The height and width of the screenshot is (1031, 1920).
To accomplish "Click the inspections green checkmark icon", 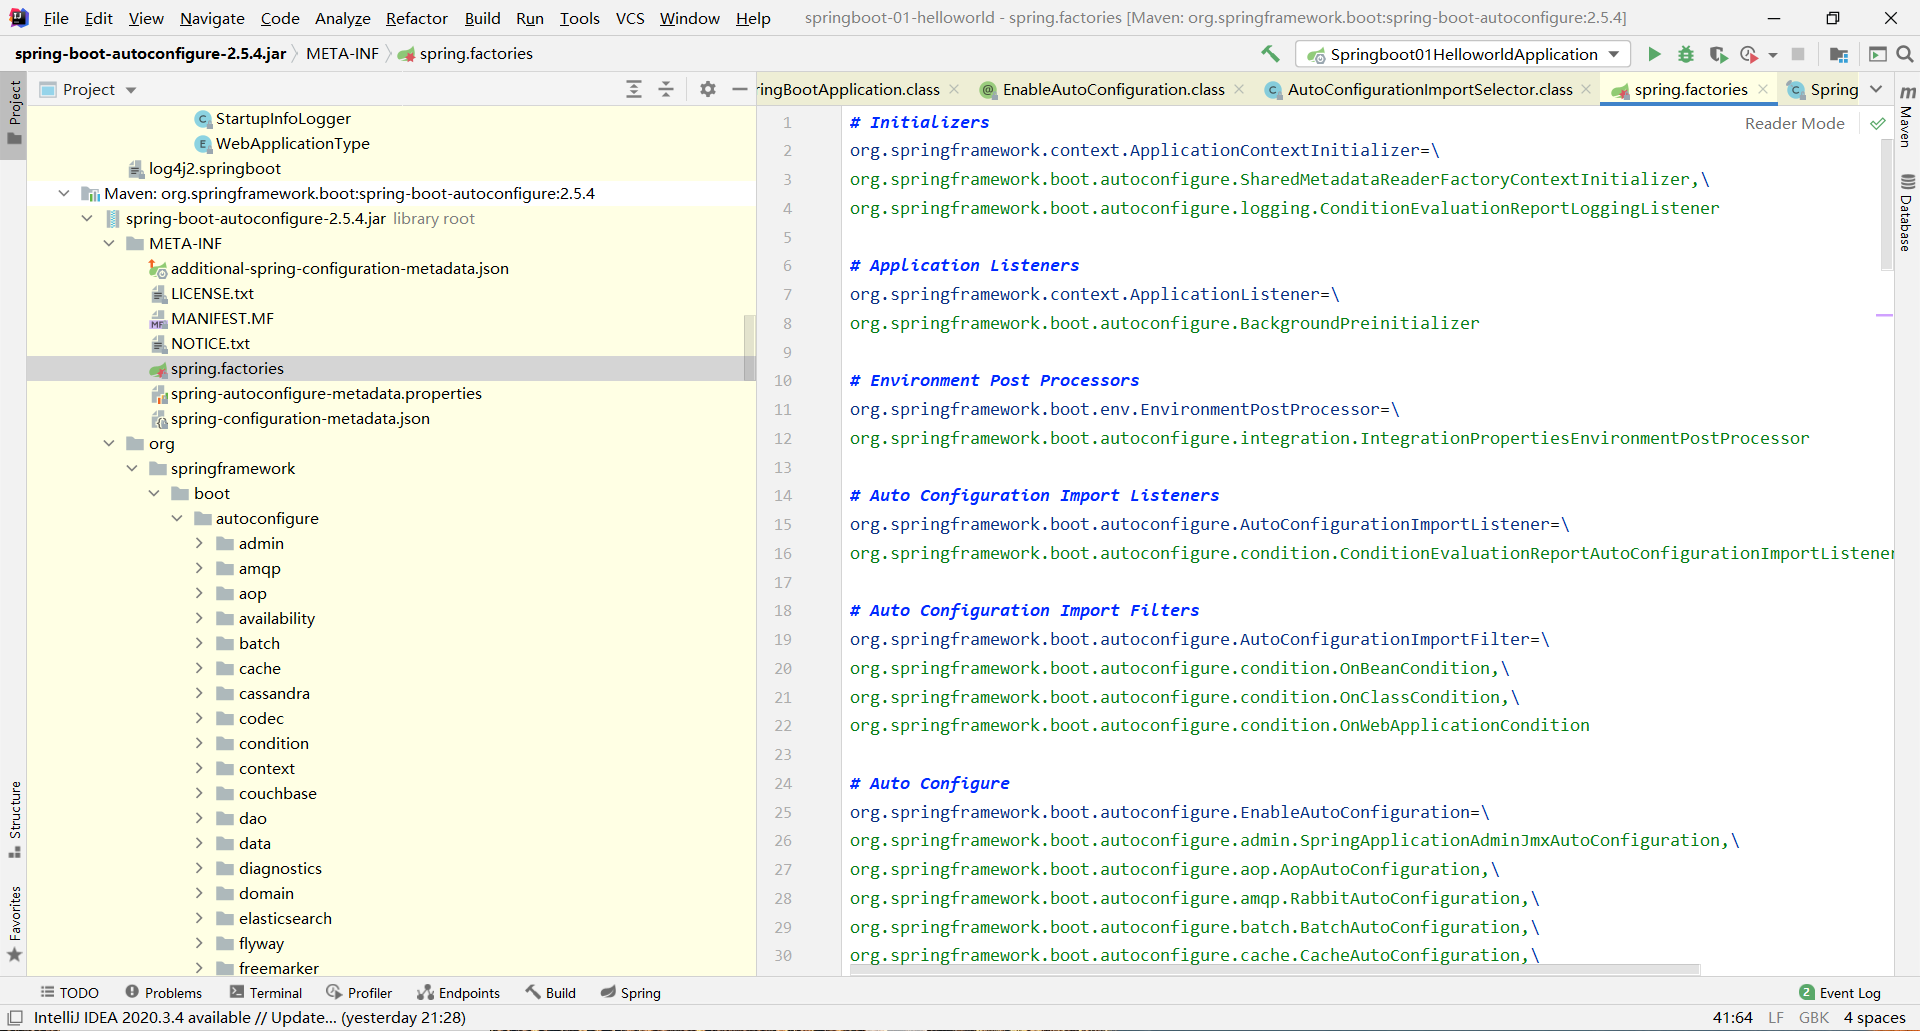I will (1878, 124).
